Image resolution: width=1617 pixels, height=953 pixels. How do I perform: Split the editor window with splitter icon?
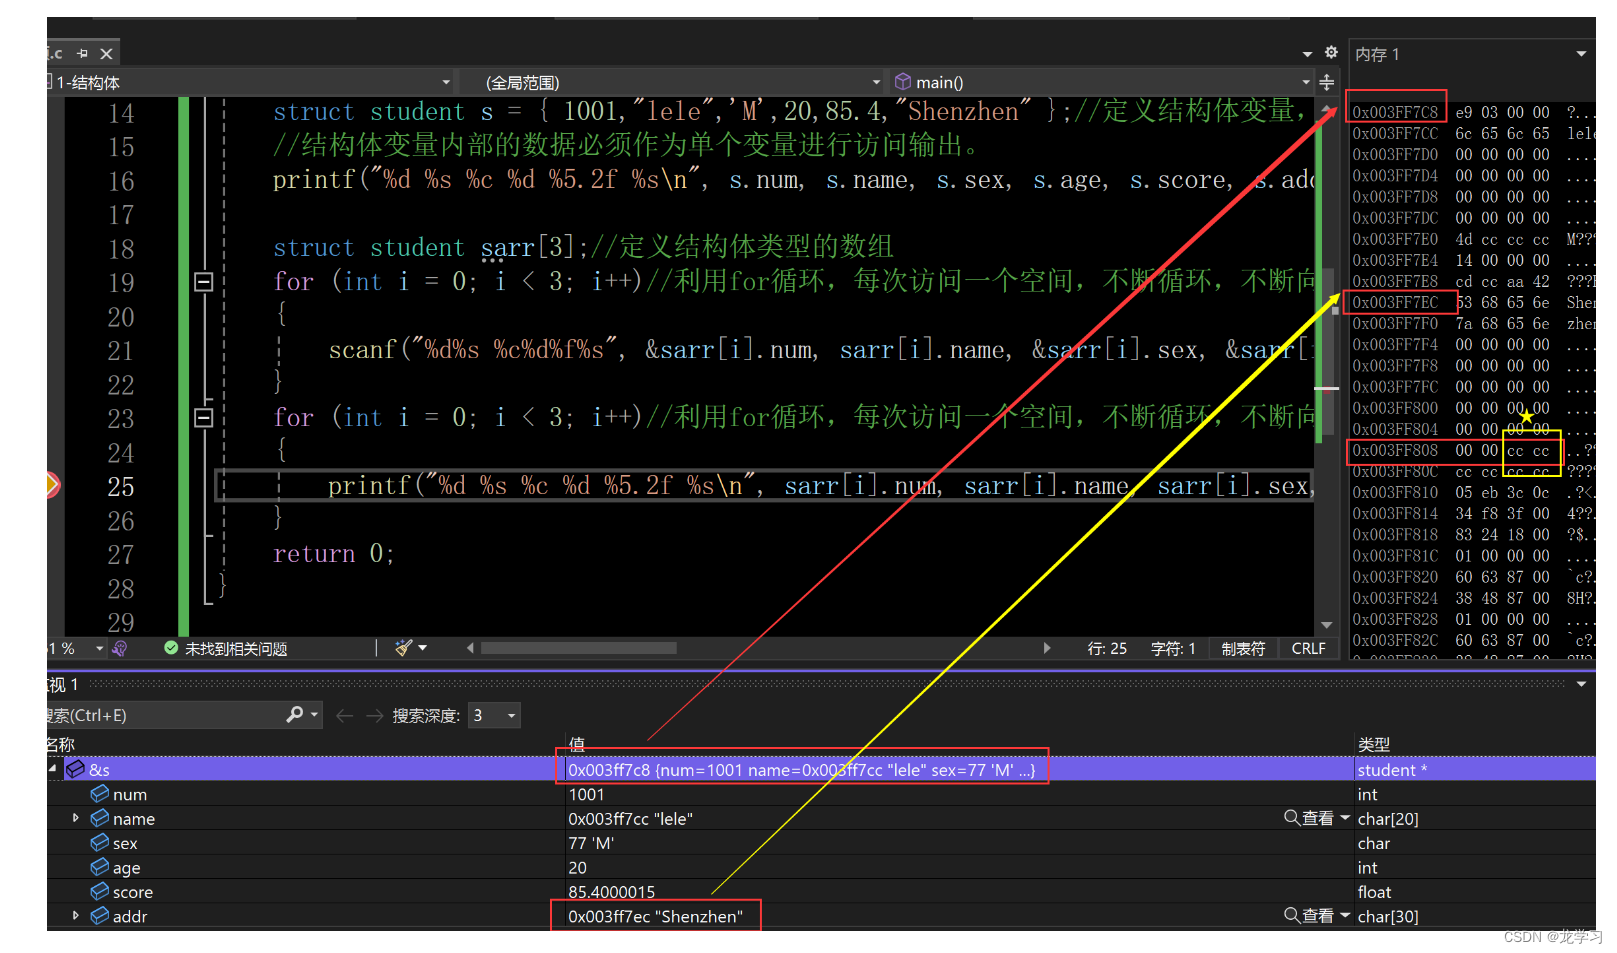coord(1327,82)
